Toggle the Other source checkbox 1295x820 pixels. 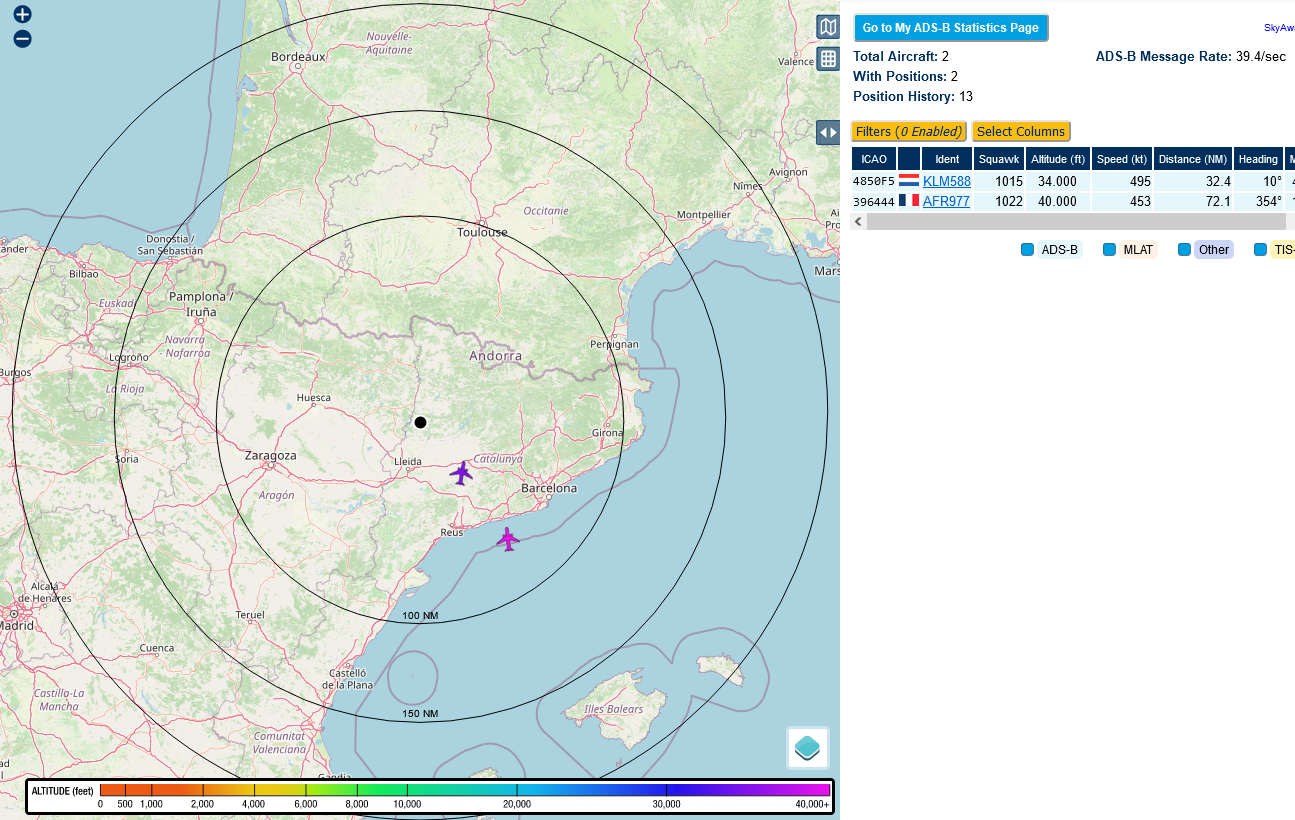tap(1184, 250)
